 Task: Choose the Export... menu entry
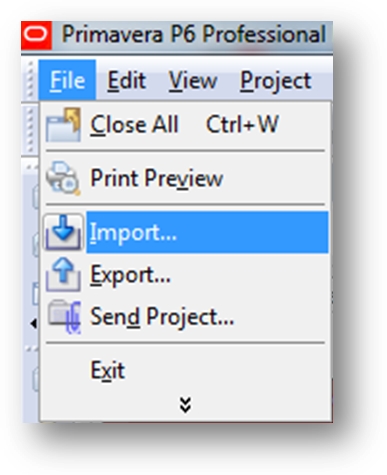click(x=186, y=274)
